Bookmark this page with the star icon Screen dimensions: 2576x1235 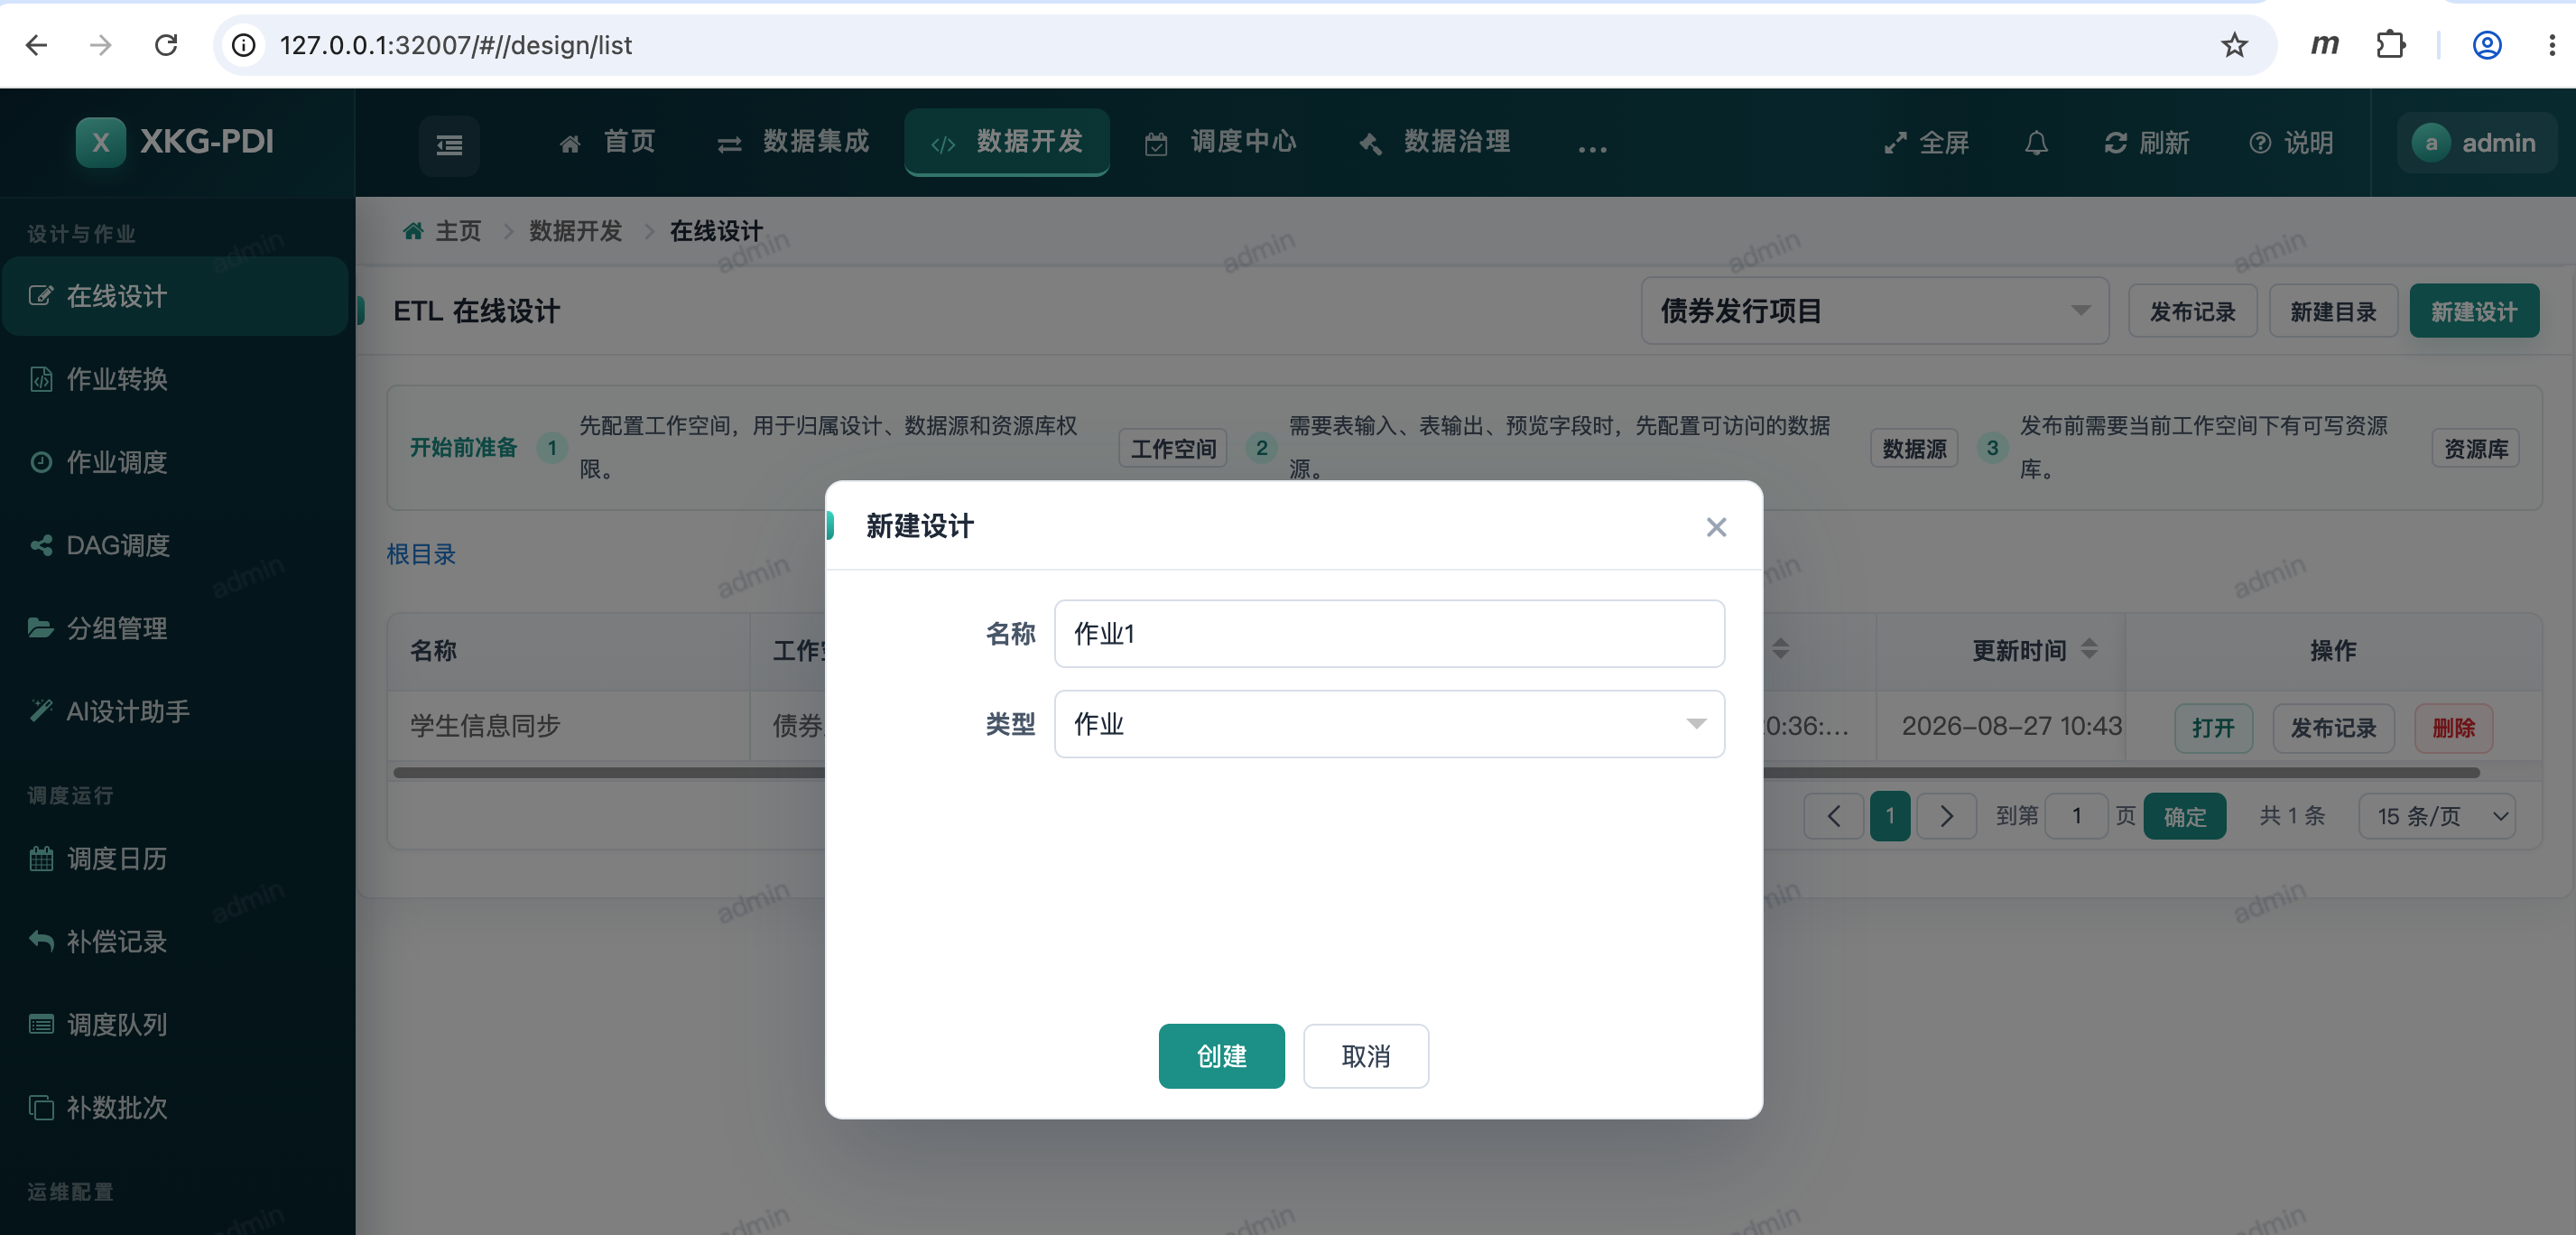coord(2233,45)
